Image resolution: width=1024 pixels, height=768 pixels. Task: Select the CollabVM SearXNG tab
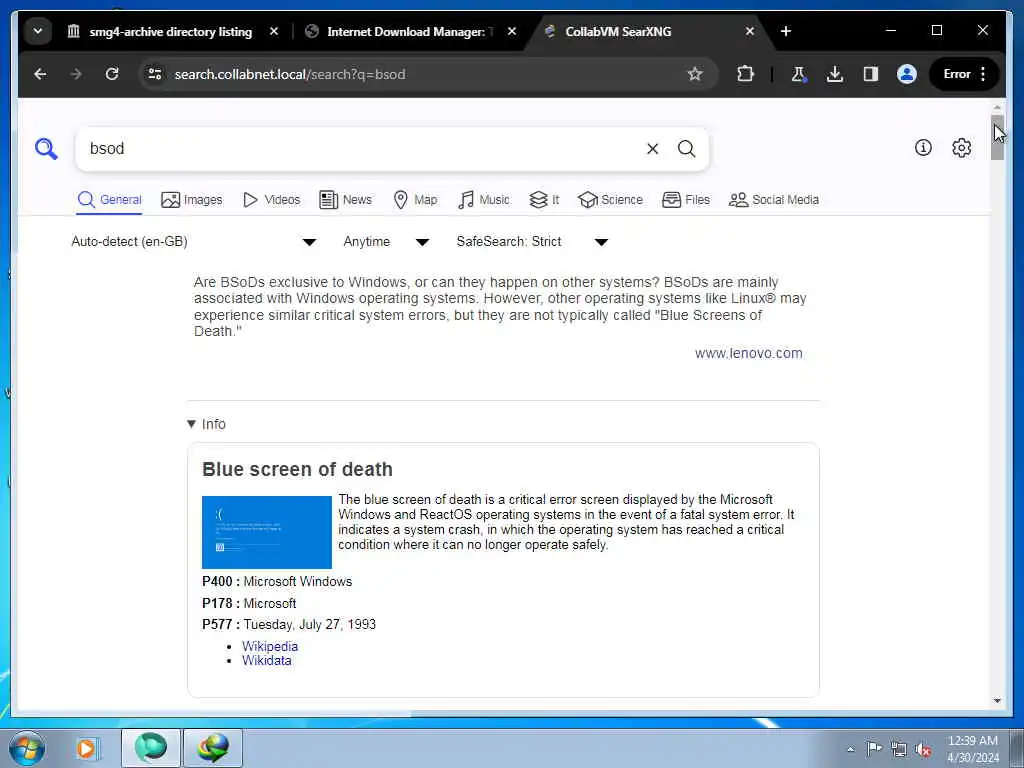[618, 31]
